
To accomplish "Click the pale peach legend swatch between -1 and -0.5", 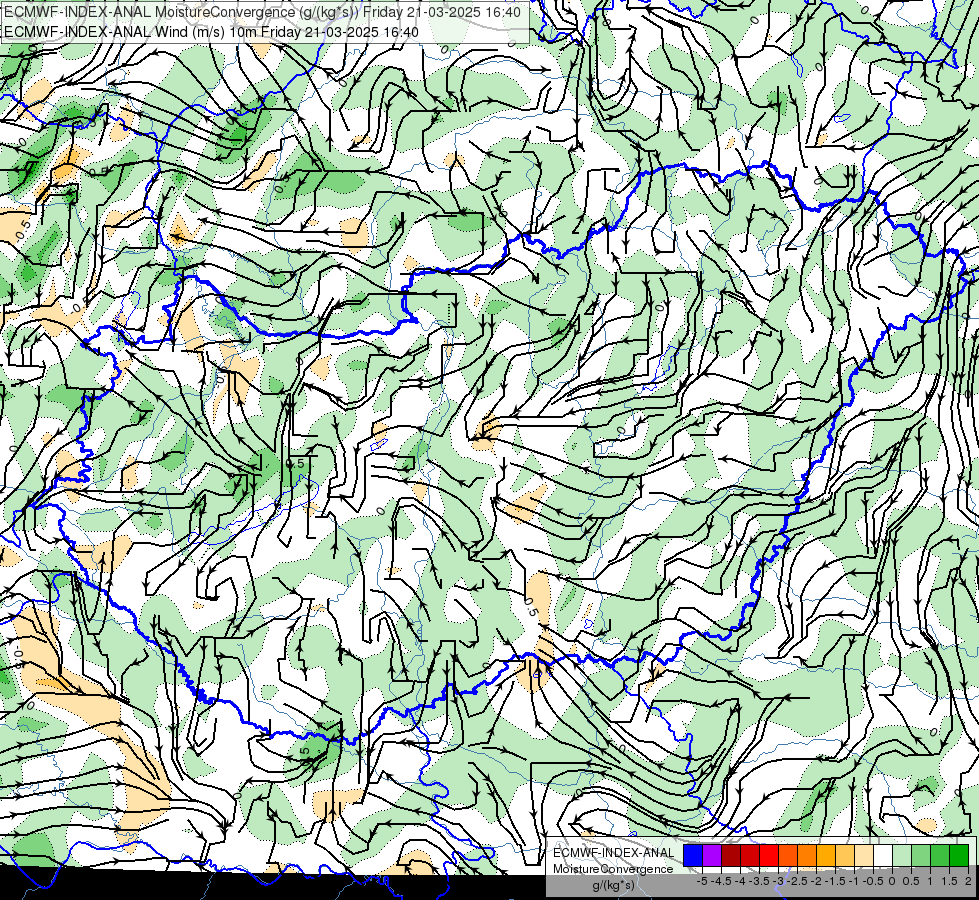I will pyautogui.click(x=864, y=855).
